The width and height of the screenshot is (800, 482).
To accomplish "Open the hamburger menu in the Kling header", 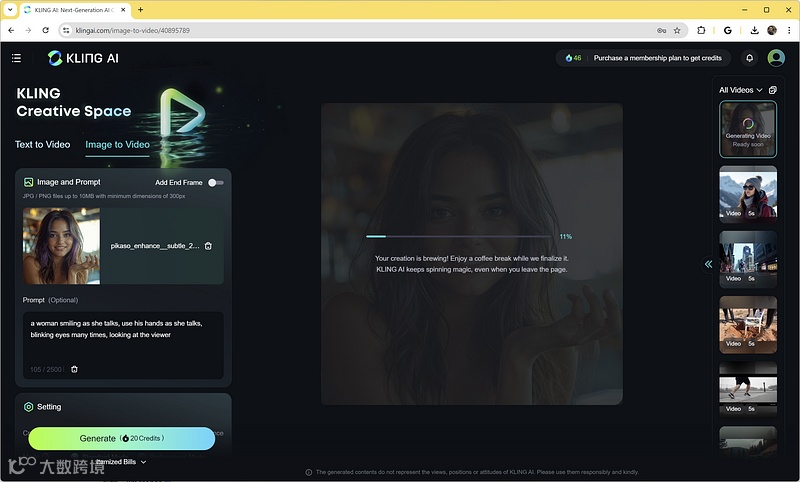I will coord(16,58).
